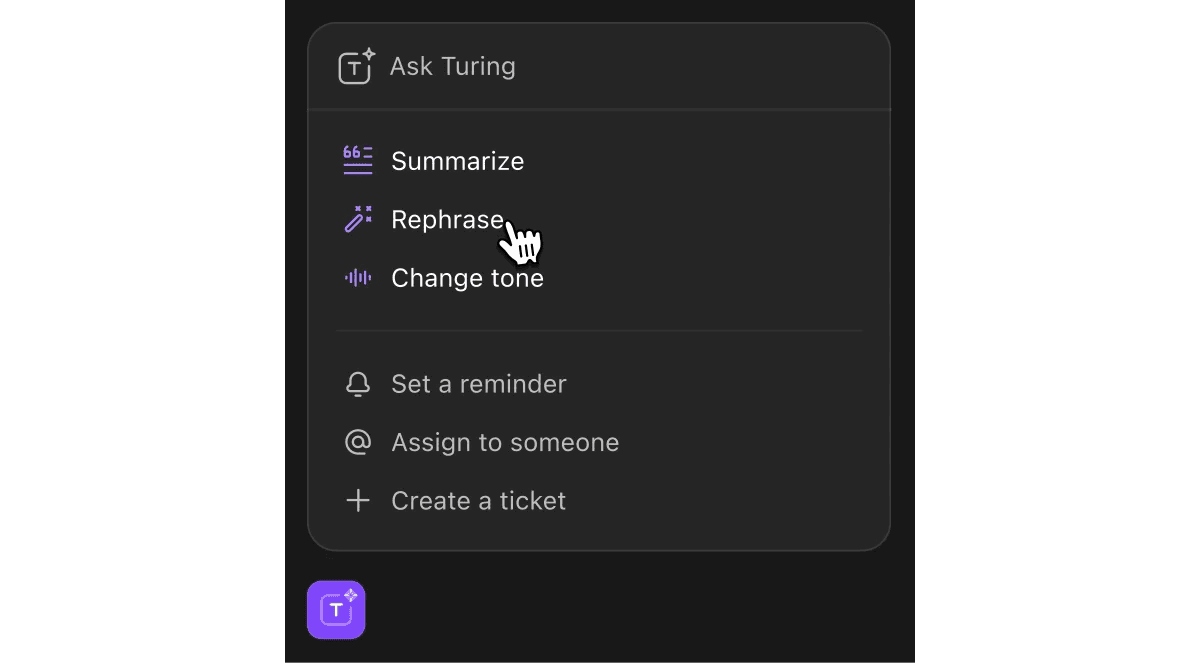Choose Assign to someone
Image resolution: width=1200 pixels, height=663 pixels.
pos(505,442)
